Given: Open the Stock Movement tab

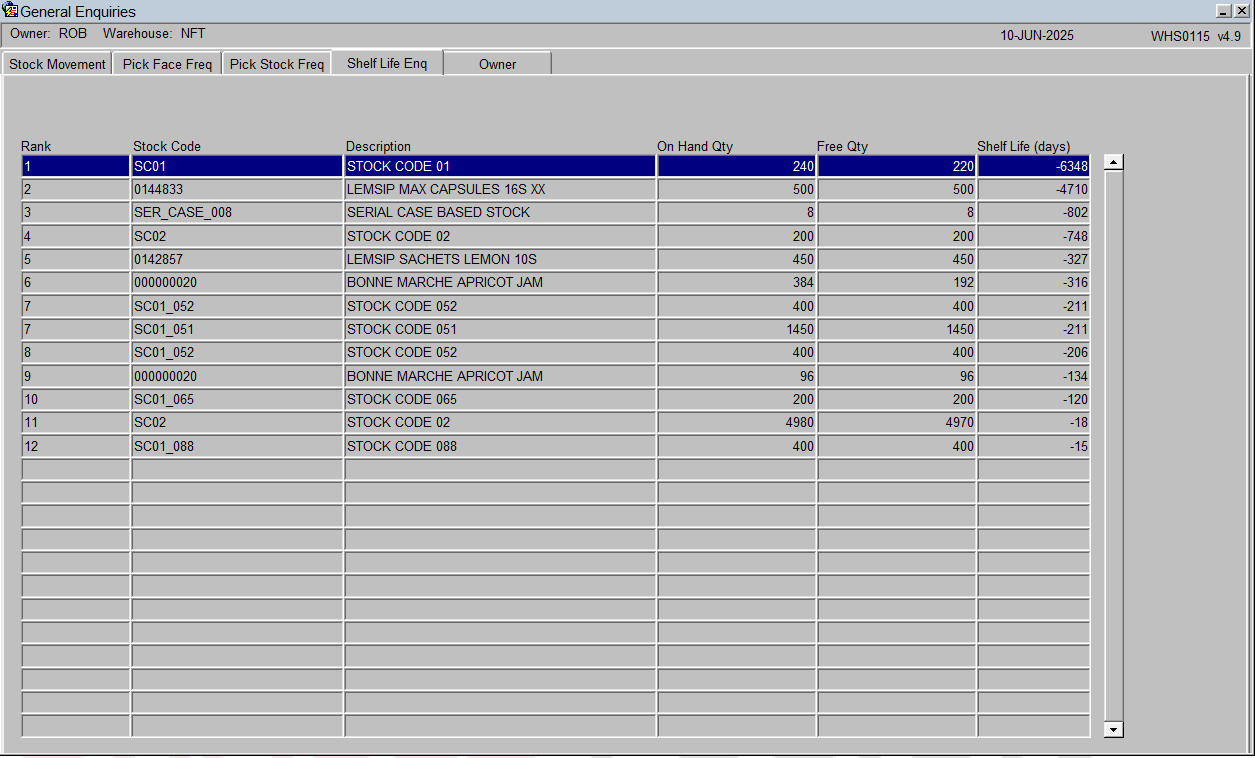Looking at the screenshot, I should click(57, 64).
